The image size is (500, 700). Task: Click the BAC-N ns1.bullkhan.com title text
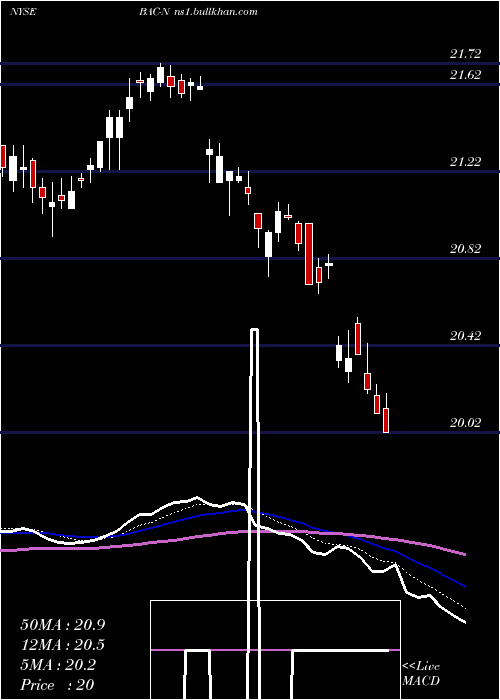pos(198,12)
